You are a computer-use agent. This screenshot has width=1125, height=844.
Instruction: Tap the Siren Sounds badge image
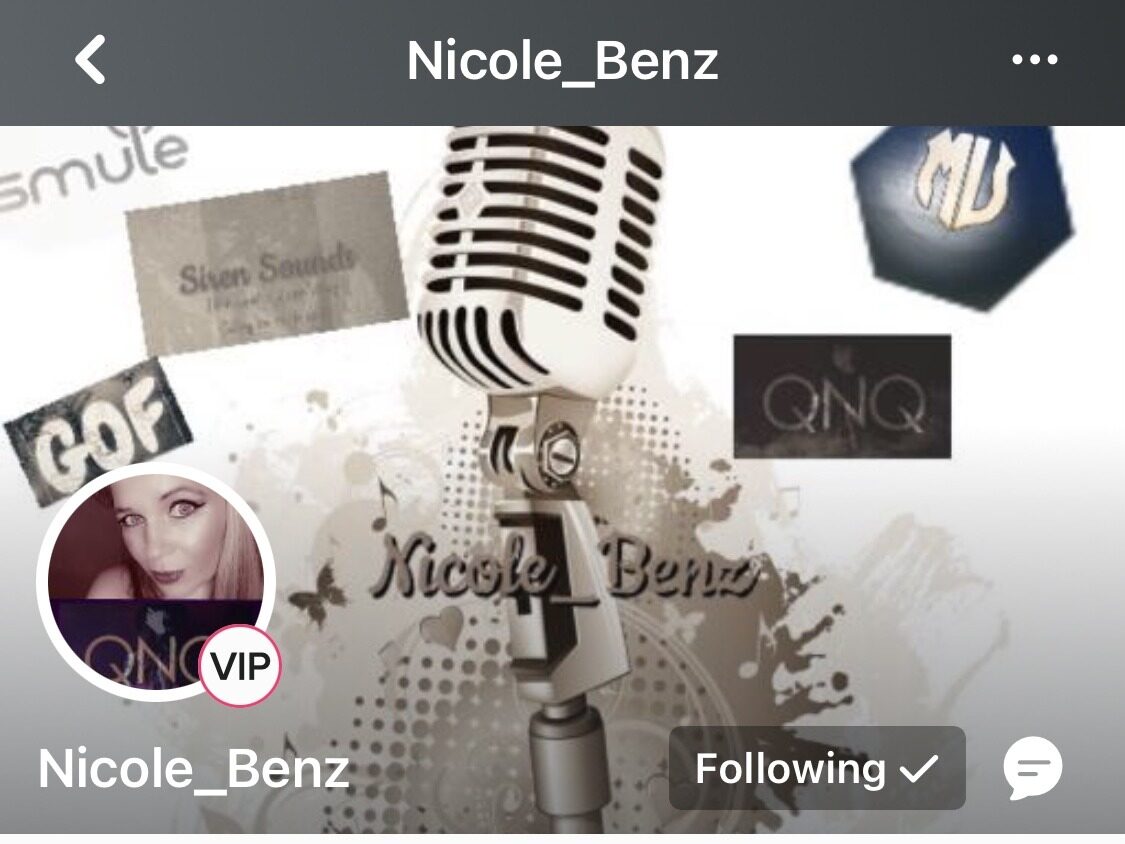pyautogui.click(x=265, y=263)
